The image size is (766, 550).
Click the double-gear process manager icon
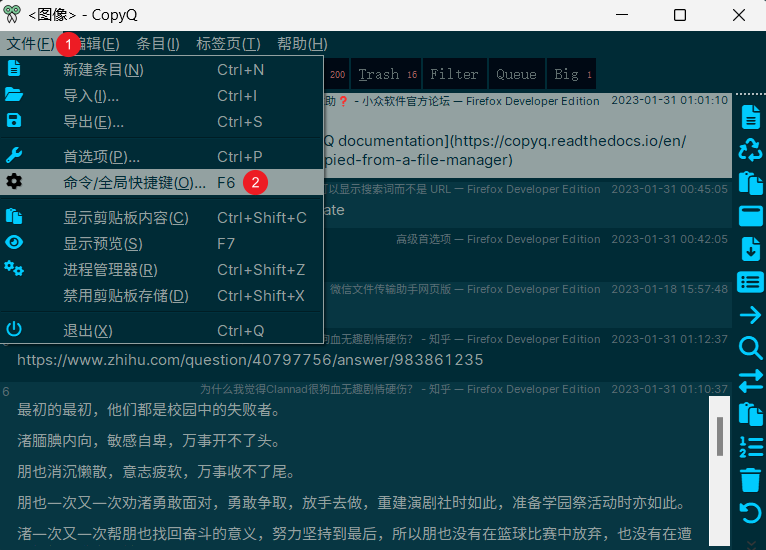[x=14, y=268]
